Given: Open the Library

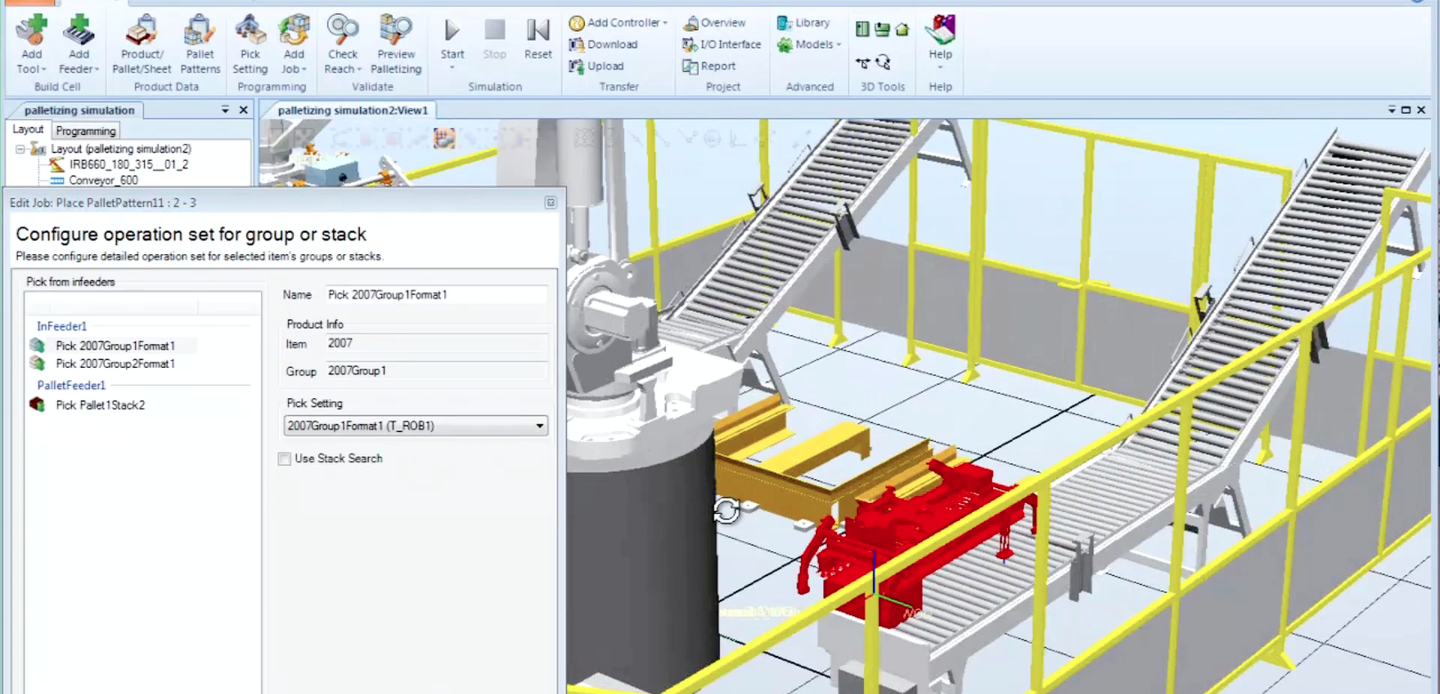Looking at the screenshot, I should (x=803, y=22).
